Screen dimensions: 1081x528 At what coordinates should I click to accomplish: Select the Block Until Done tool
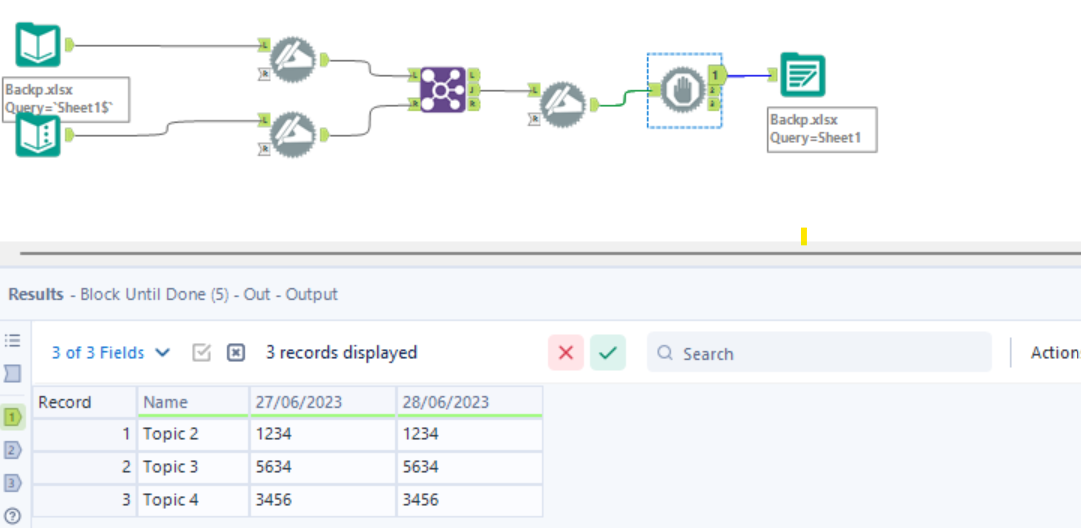[x=684, y=90]
